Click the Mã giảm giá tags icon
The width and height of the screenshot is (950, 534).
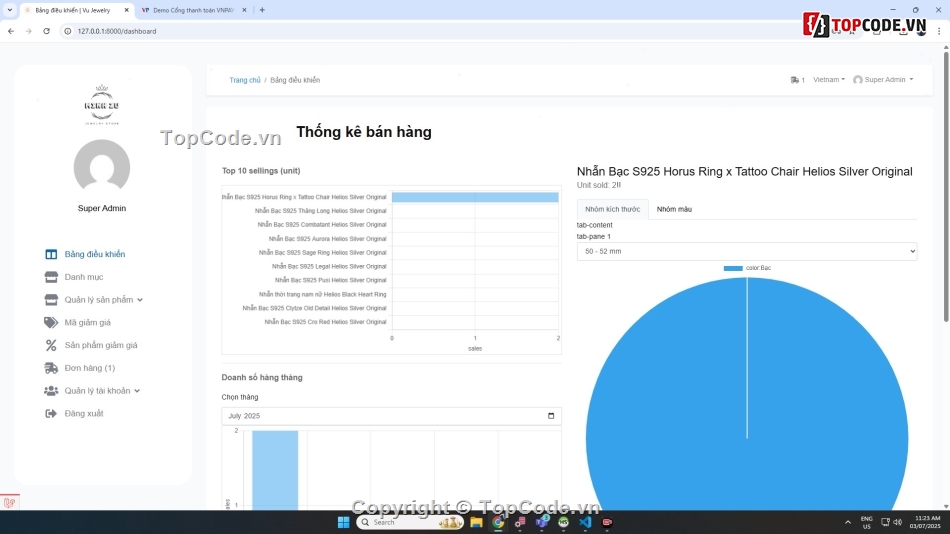pyautogui.click(x=51, y=322)
